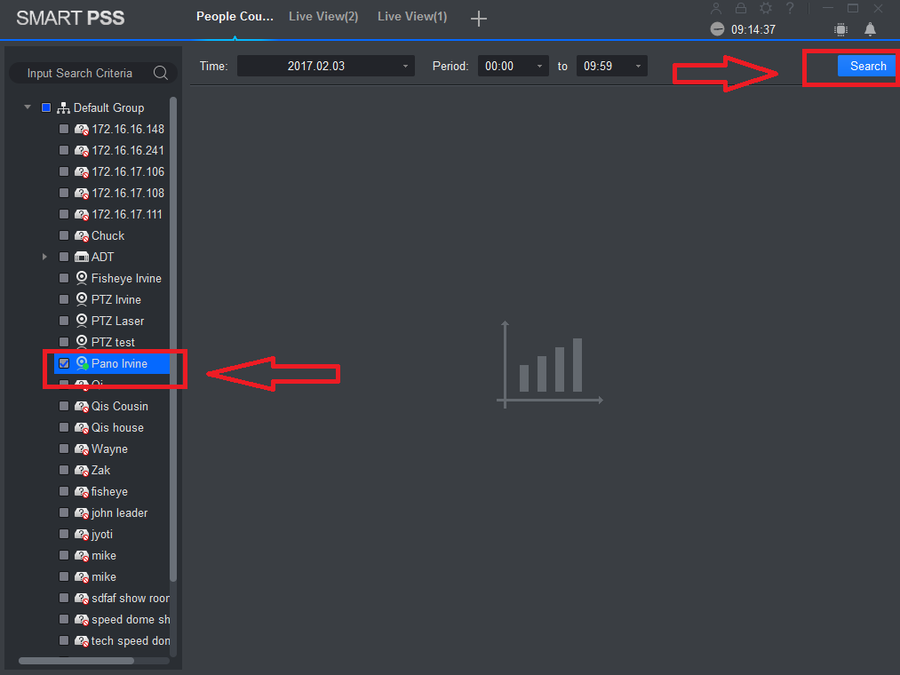This screenshot has width=900, height=675.
Task: Select the sdfaf show room device label
Action: click(130, 598)
